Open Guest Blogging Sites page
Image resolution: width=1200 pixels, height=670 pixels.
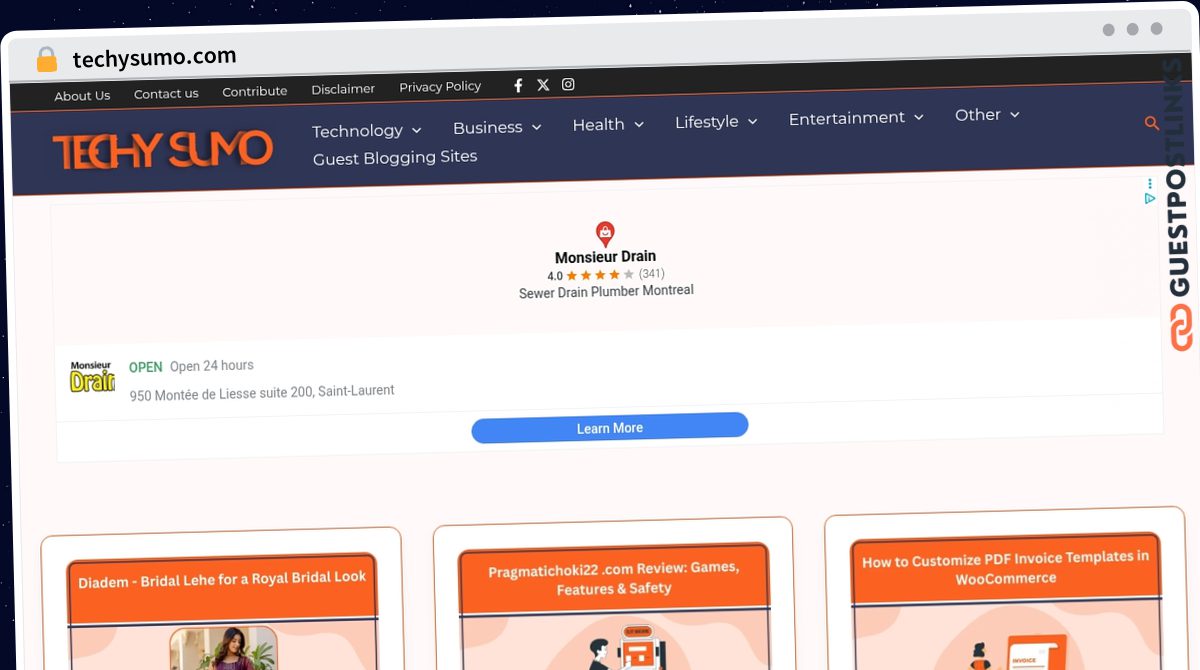pyautogui.click(x=395, y=158)
